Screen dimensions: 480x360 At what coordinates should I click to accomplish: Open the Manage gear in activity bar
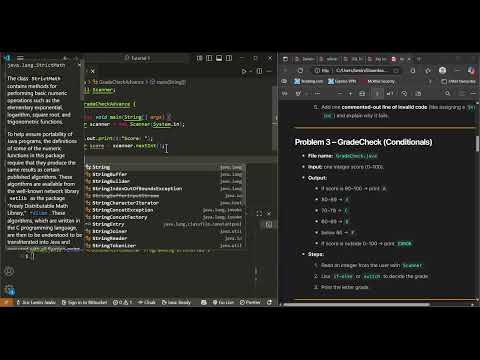9,290
